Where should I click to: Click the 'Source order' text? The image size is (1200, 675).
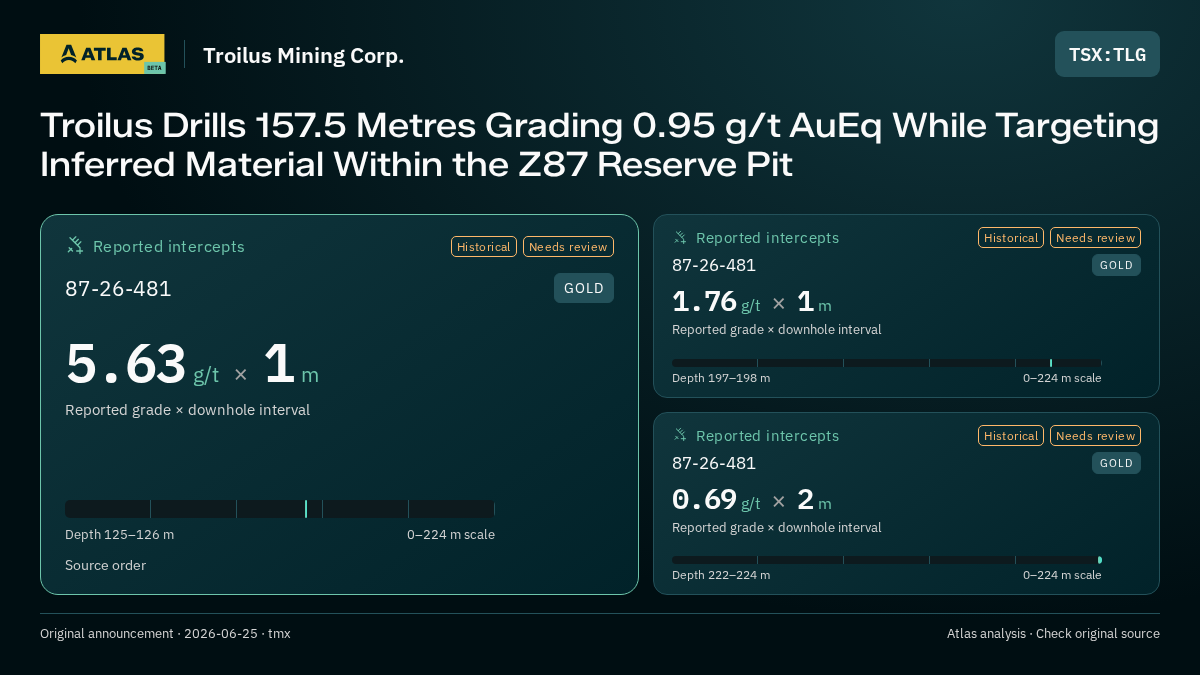[105, 566]
